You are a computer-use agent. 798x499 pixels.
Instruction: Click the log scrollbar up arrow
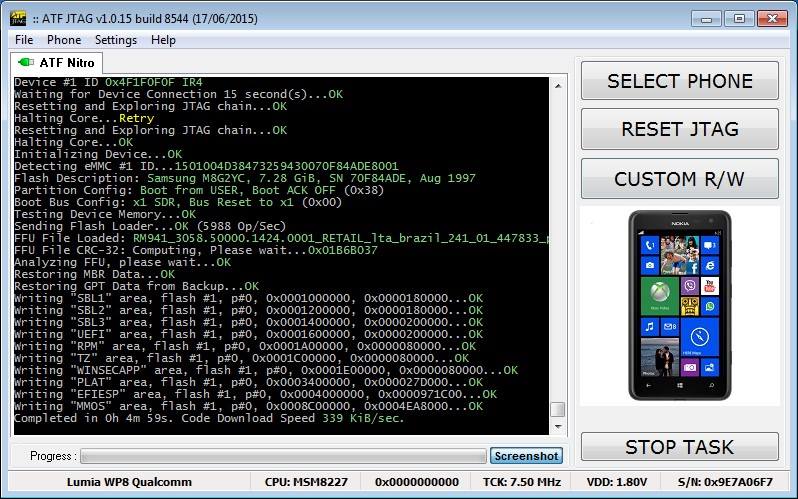[x=558, y=86]
